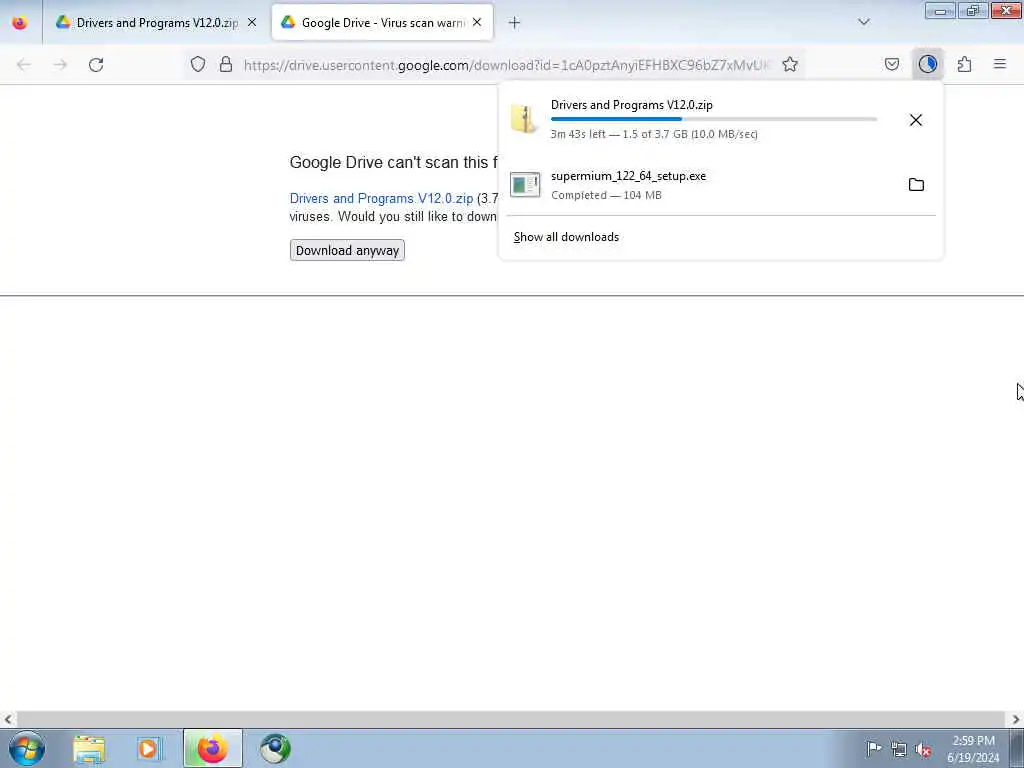
Task: View site security padlock info
Action: [226, 64]
